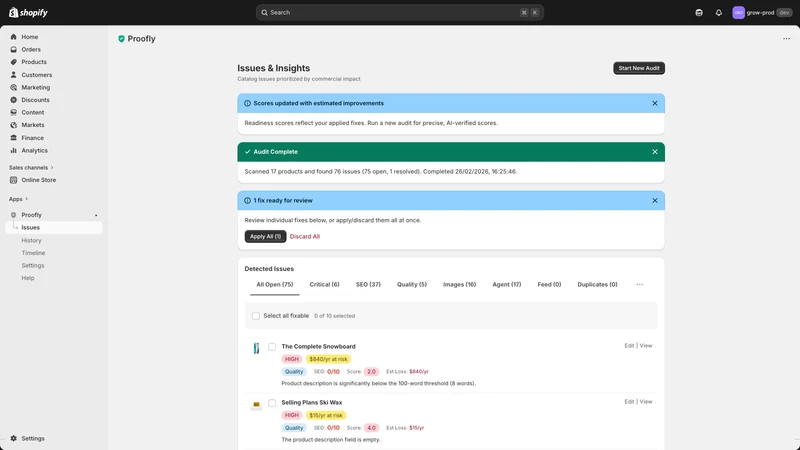Click checkmark icon on Audit Complete banner
This screenshot has width=800, height=450.
point(247,152)
